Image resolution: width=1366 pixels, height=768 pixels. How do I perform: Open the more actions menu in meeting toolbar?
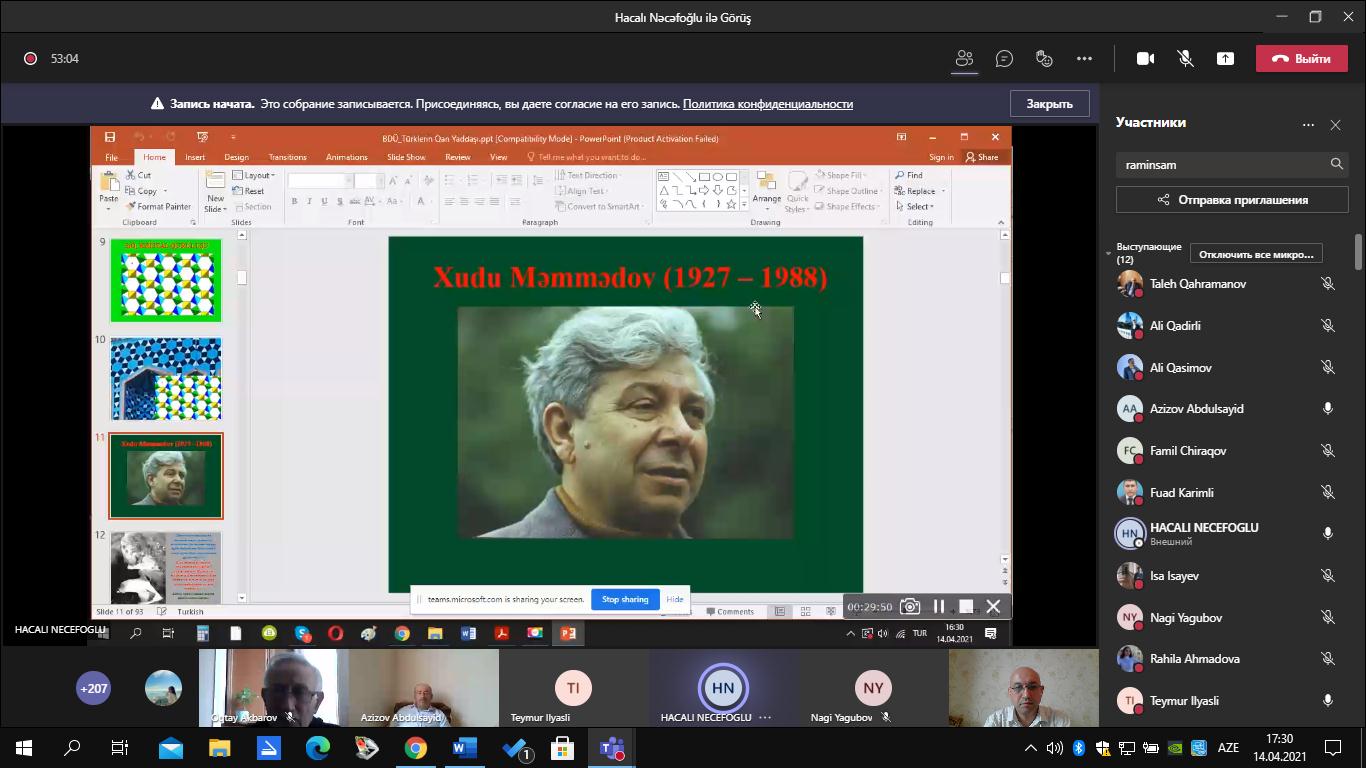1084,59
